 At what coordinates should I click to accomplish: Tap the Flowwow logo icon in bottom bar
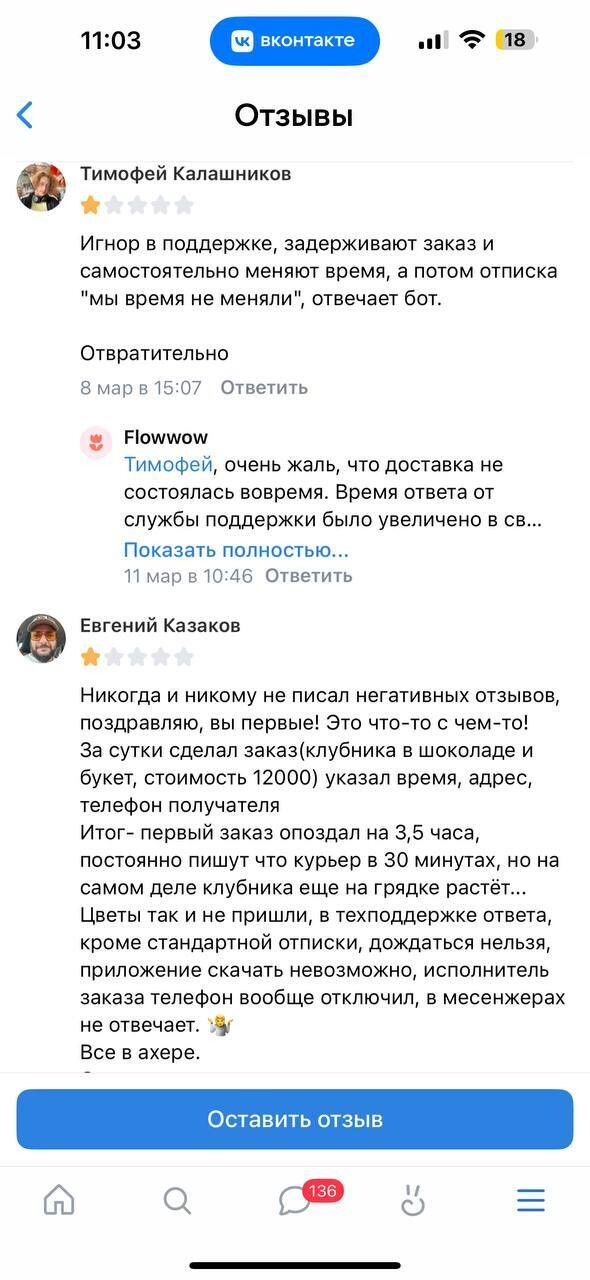[413, 1201]
